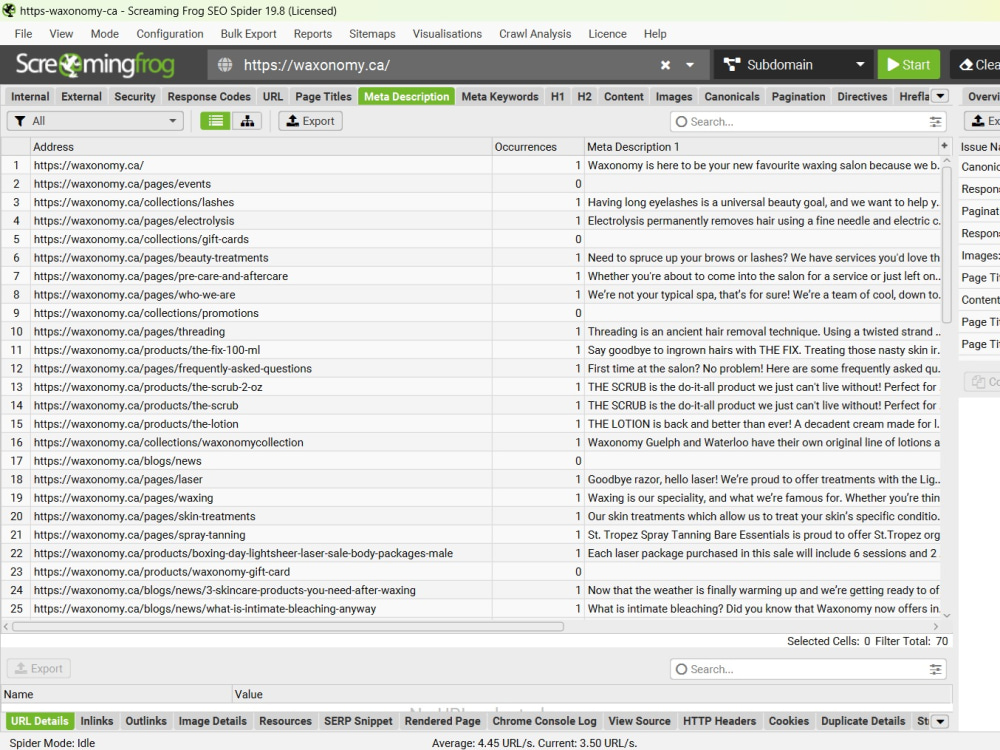
Task: Open the Security tab
Action: pyautogui.click(x=135, y=96)
